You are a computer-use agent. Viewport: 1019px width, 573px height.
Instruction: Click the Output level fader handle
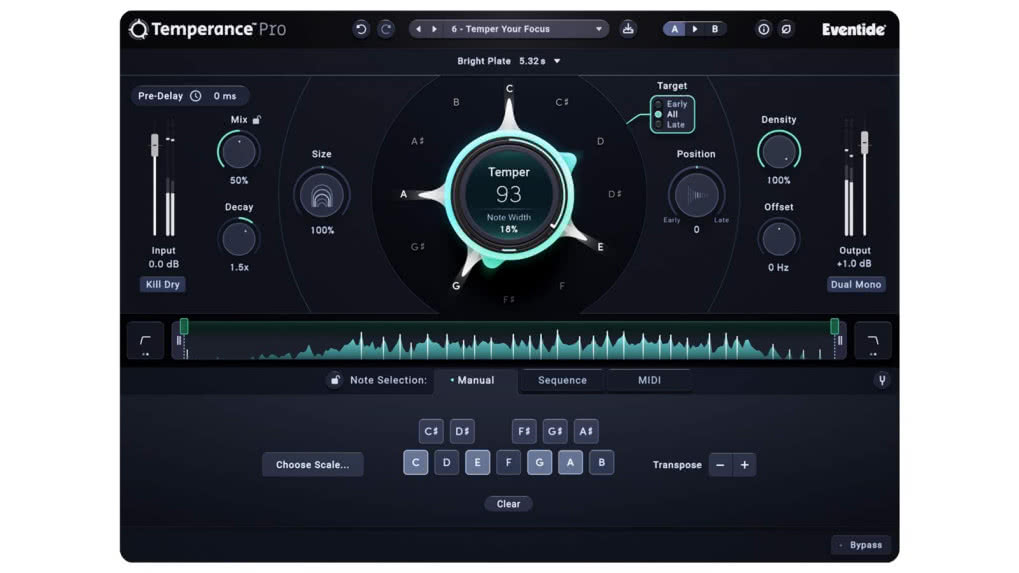864,142
